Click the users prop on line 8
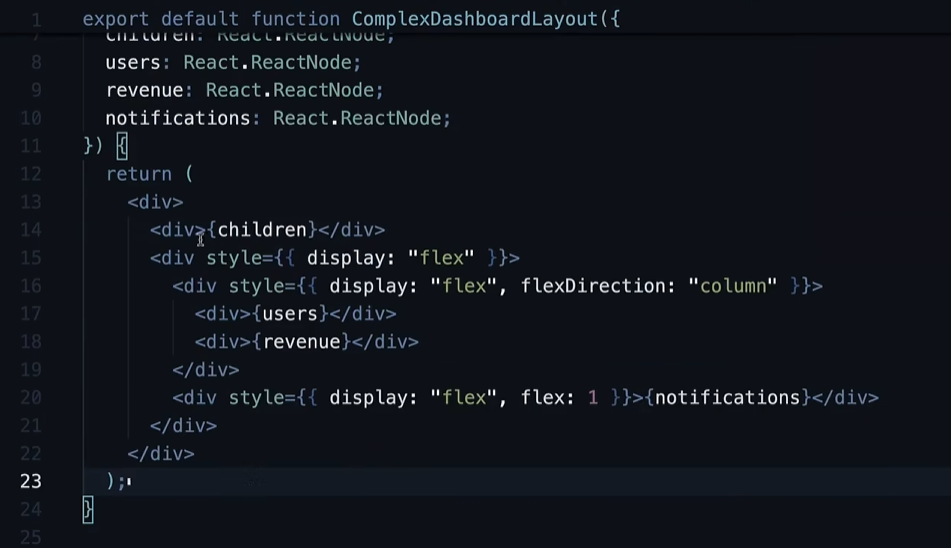 coord(133,62)
